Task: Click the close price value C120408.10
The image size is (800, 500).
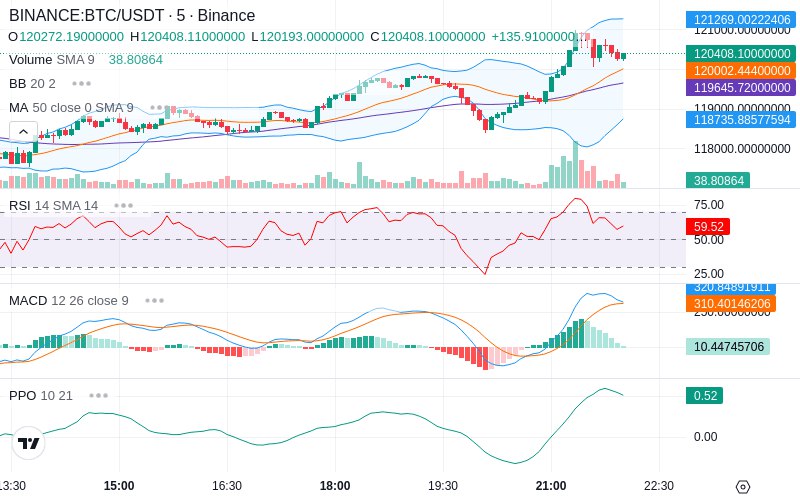Action: point(428,37)
